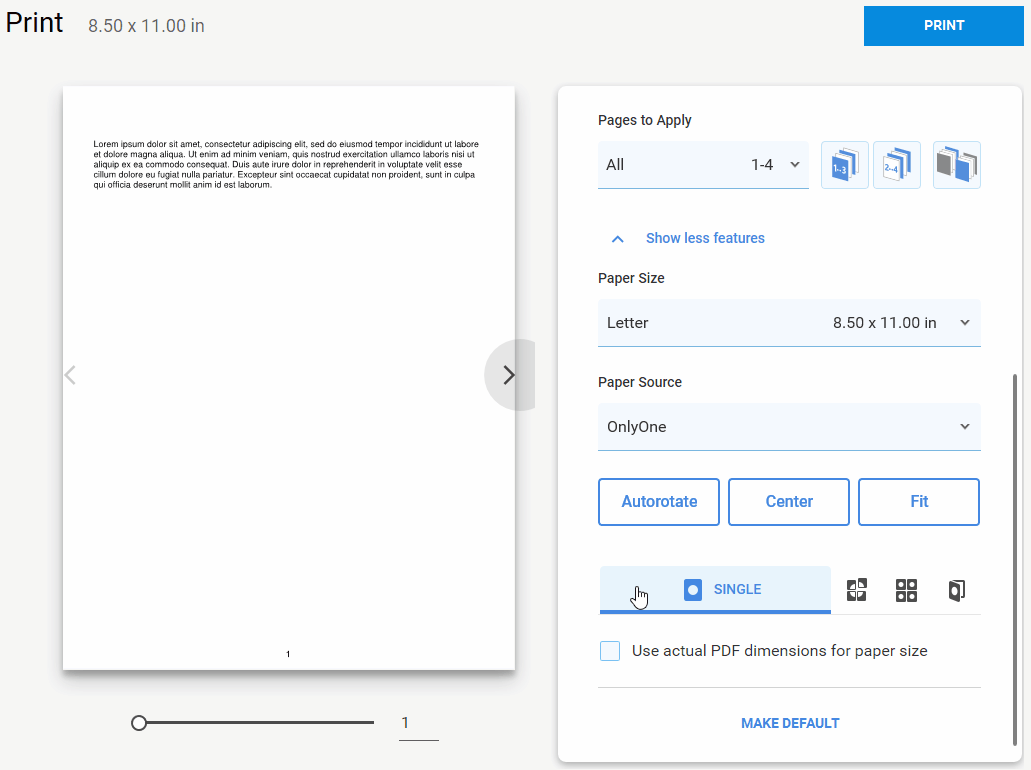Collapse with Show less features link

(705, 238)
